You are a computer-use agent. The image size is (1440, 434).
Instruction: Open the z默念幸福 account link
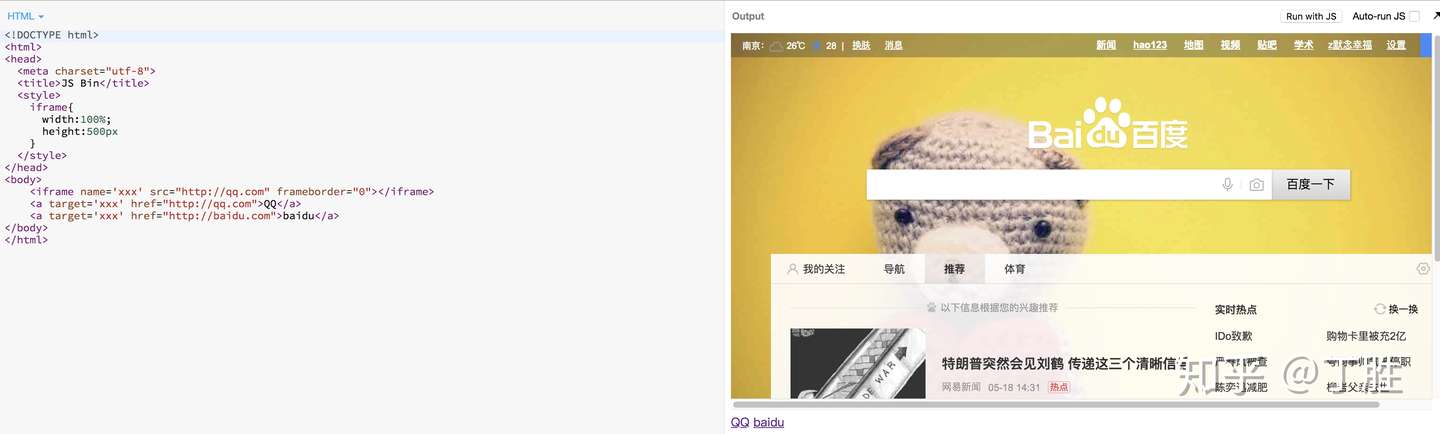click(x=1350, y=45)
